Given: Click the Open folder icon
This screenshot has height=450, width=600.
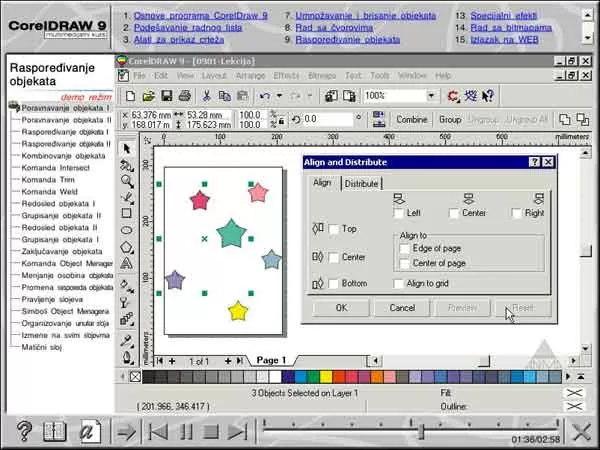Looking at the screenshot, I should point(148,96).
